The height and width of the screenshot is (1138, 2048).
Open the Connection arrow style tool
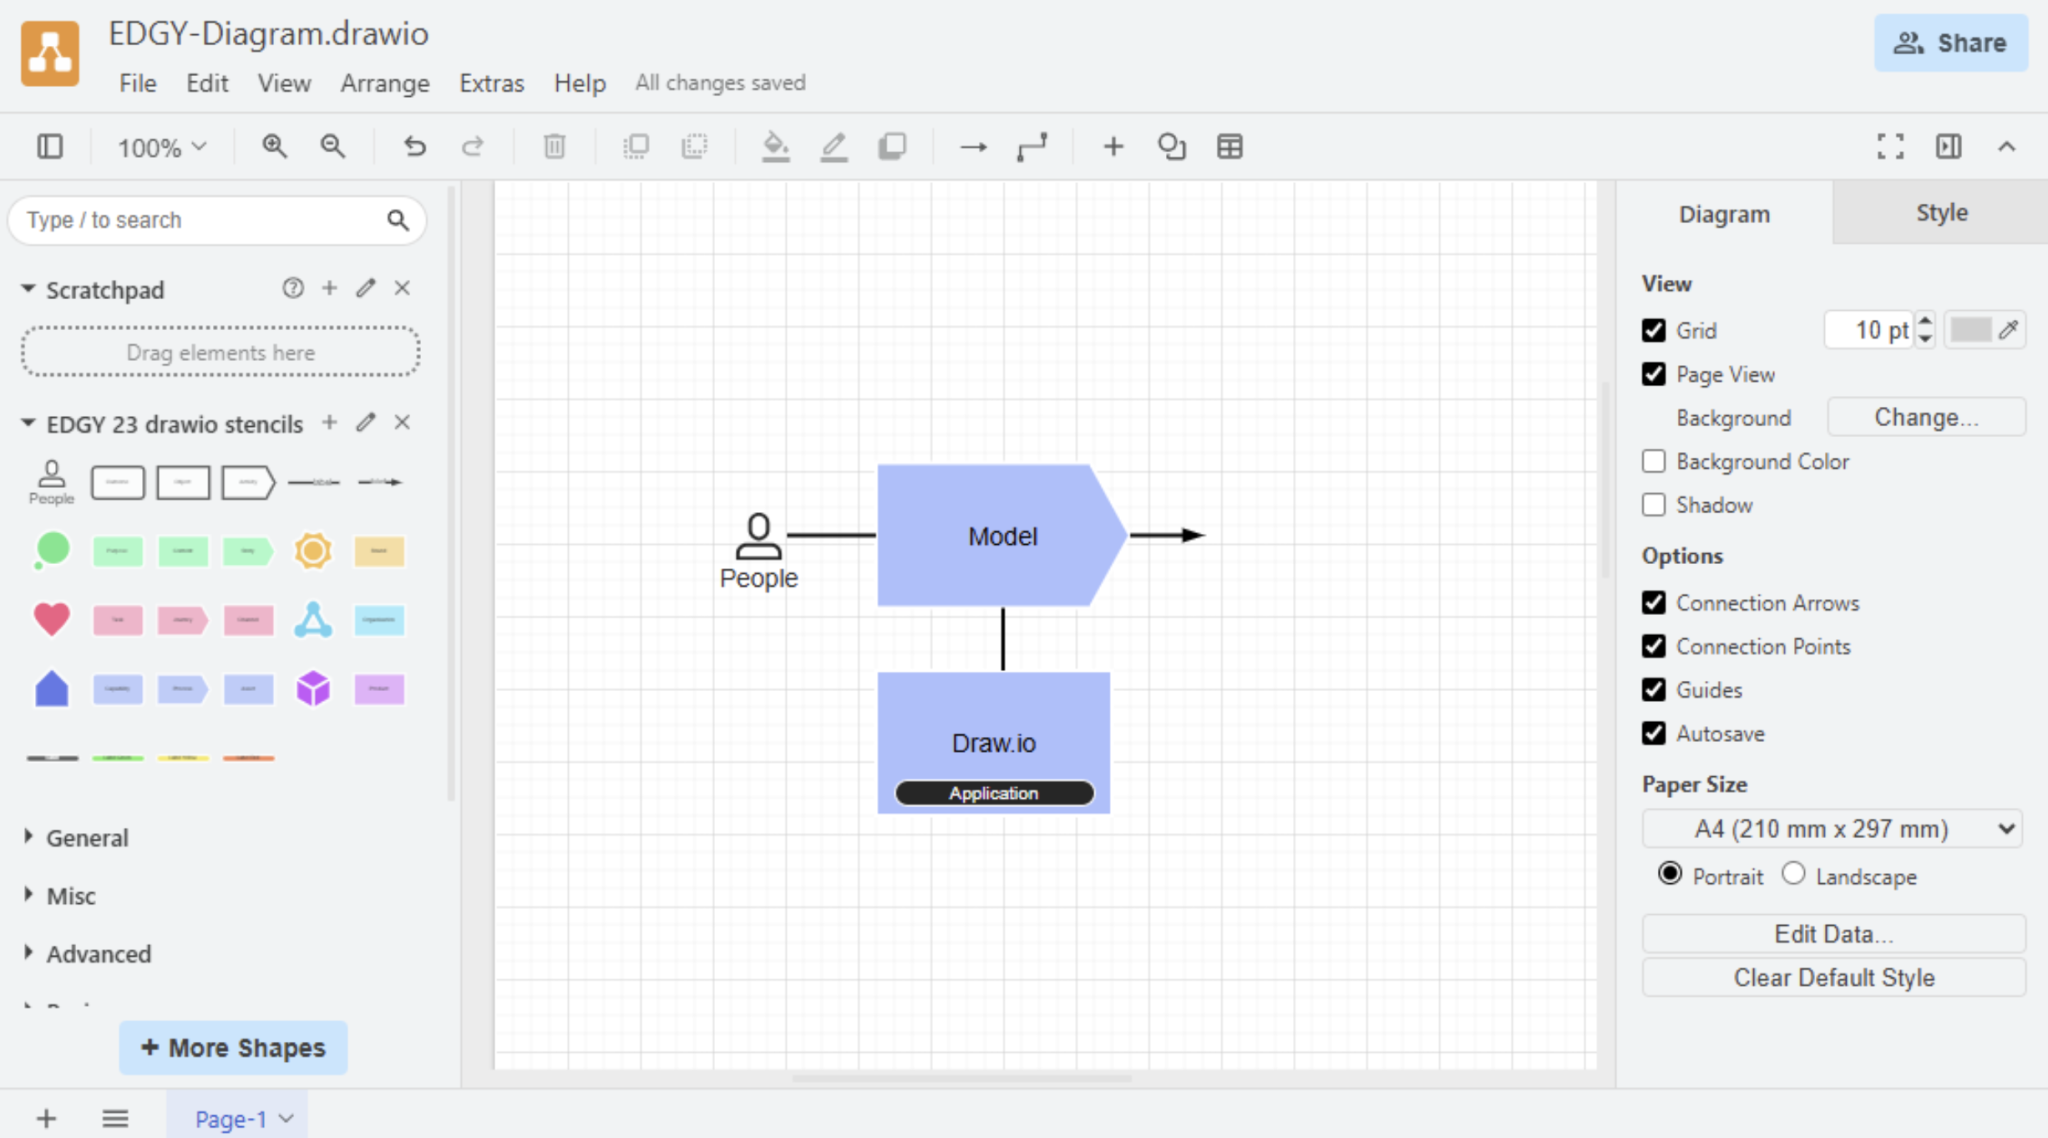point(973,147)
